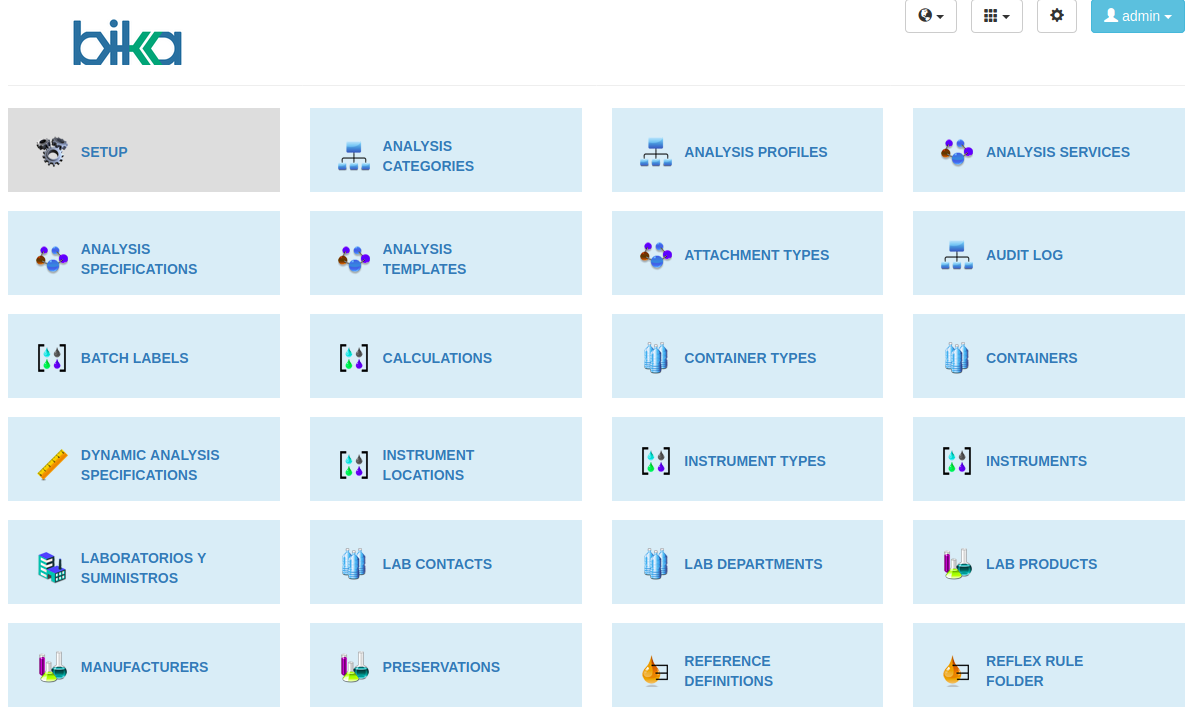Open the settings gear button
Viewport: 1190px width, 715px height.
click(1056, 16)
